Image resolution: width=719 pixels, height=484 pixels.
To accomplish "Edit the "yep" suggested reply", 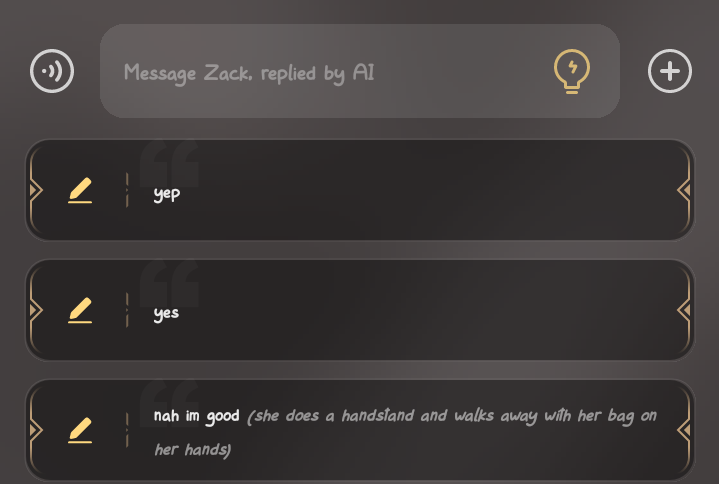I will pyautogui.click(x=80, y=190).
